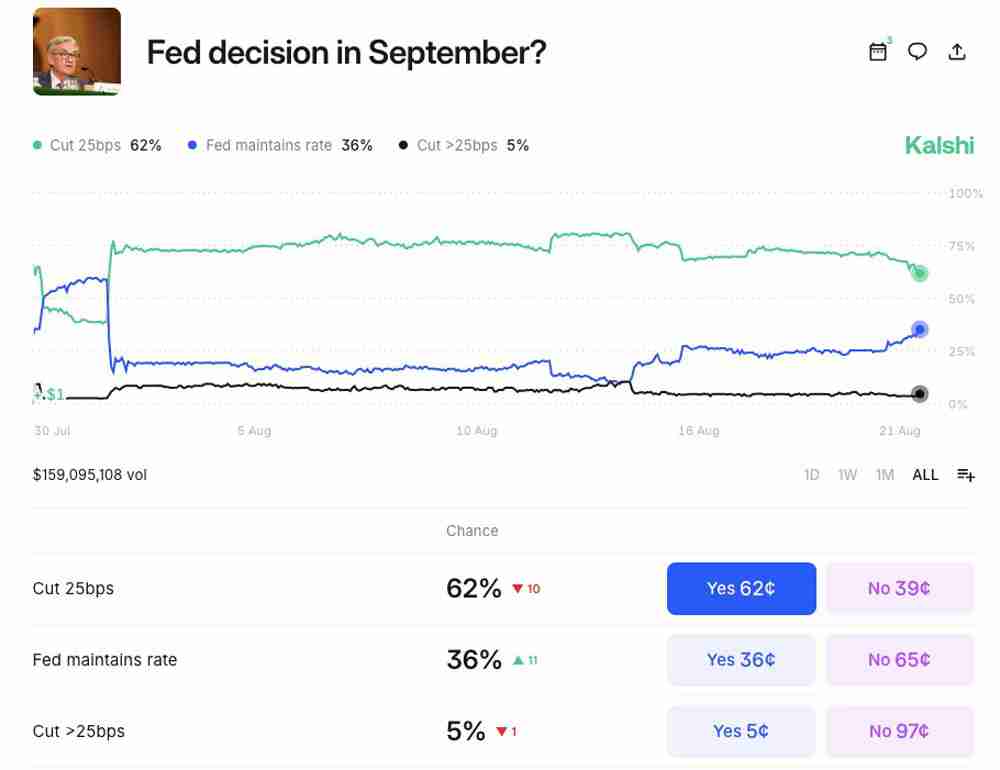
Task: Click No 65¢ for Fed maintains rate
Action: point(899,660)
